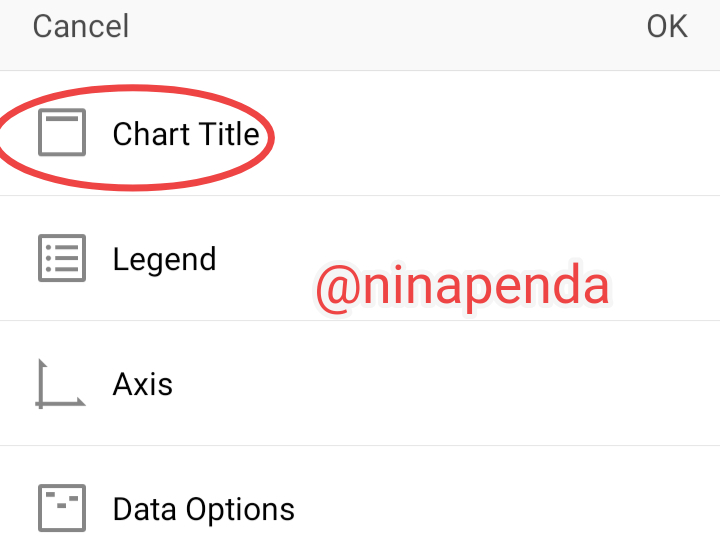The height and width of the screenshot is (546, 720).
Task: Tap the Chart Title icon
Action: (x=62, y=133)
